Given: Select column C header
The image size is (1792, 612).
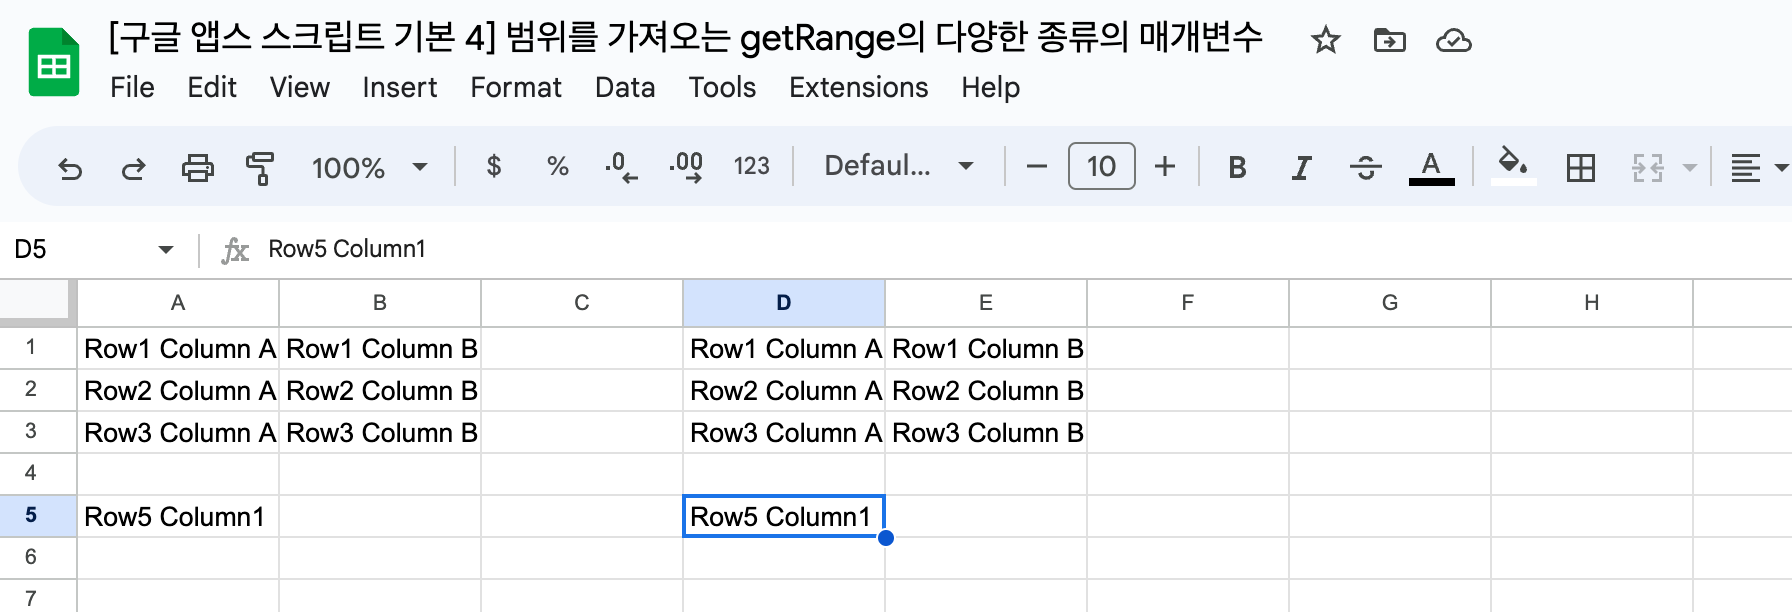Looking at the screenshot, I should pyautogui.click(x=582, y=302).
